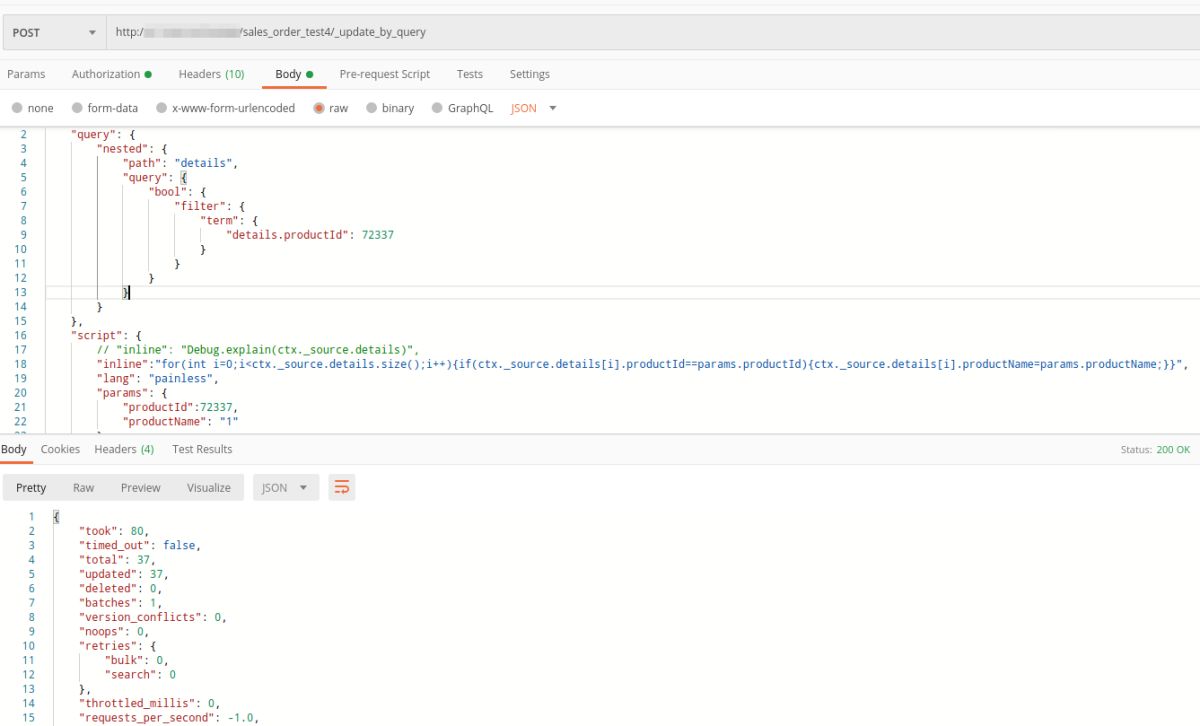The image size is (1200, 726).
Task: Click the "total": 37 response line
Action: (118, 560)
